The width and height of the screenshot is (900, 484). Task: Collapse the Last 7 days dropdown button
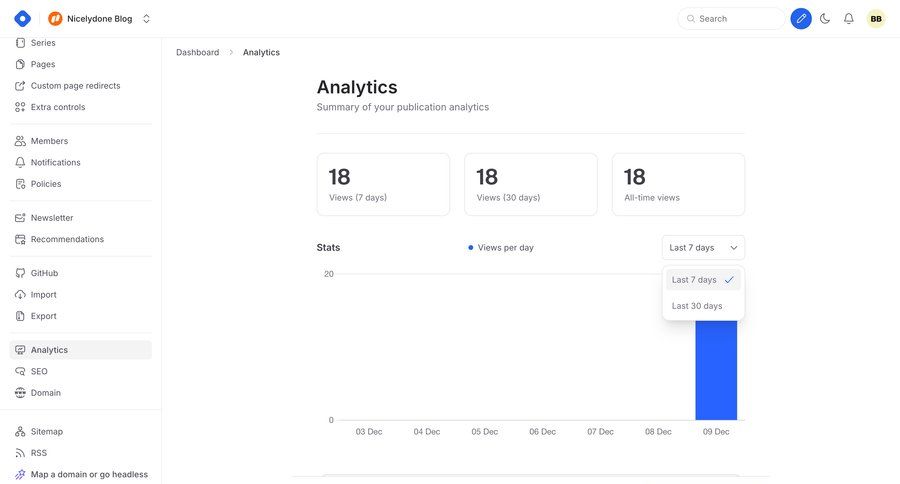703,247
